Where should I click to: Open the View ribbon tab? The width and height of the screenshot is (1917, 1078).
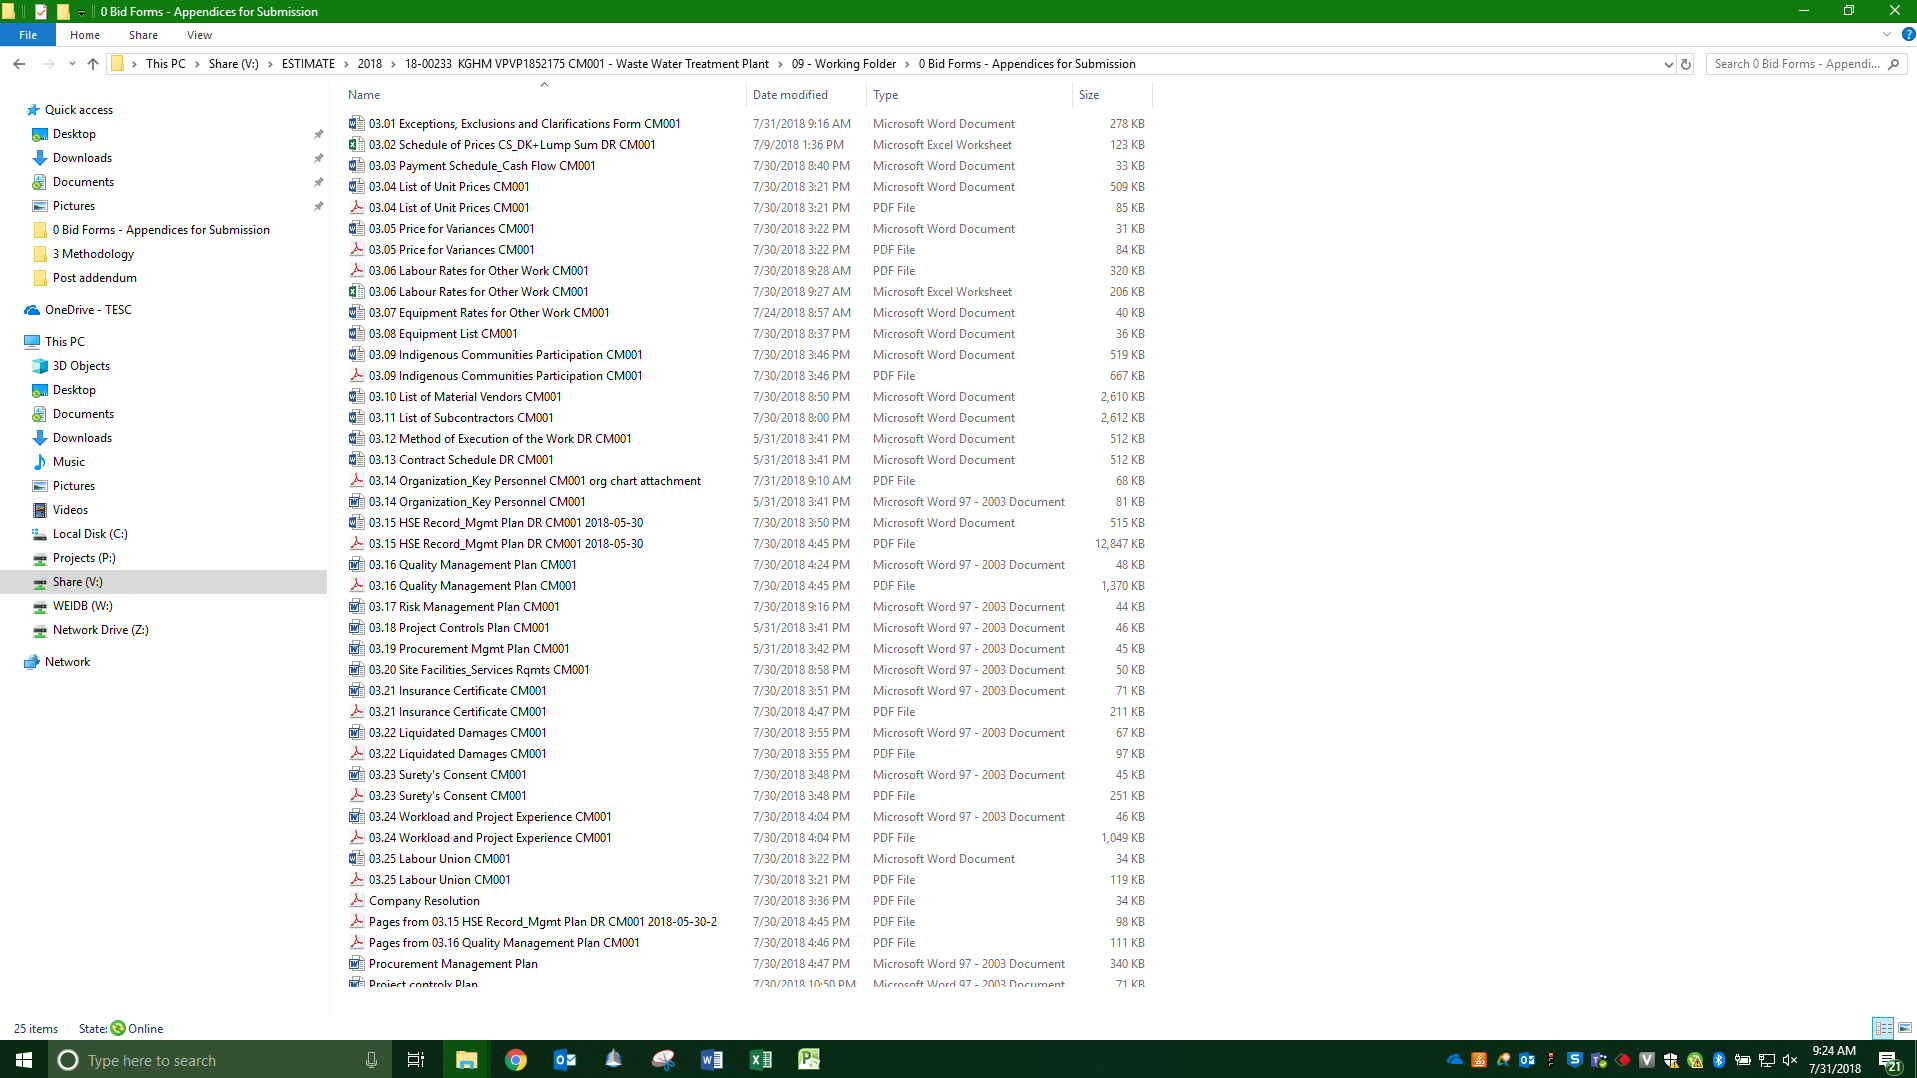[199, 35]
